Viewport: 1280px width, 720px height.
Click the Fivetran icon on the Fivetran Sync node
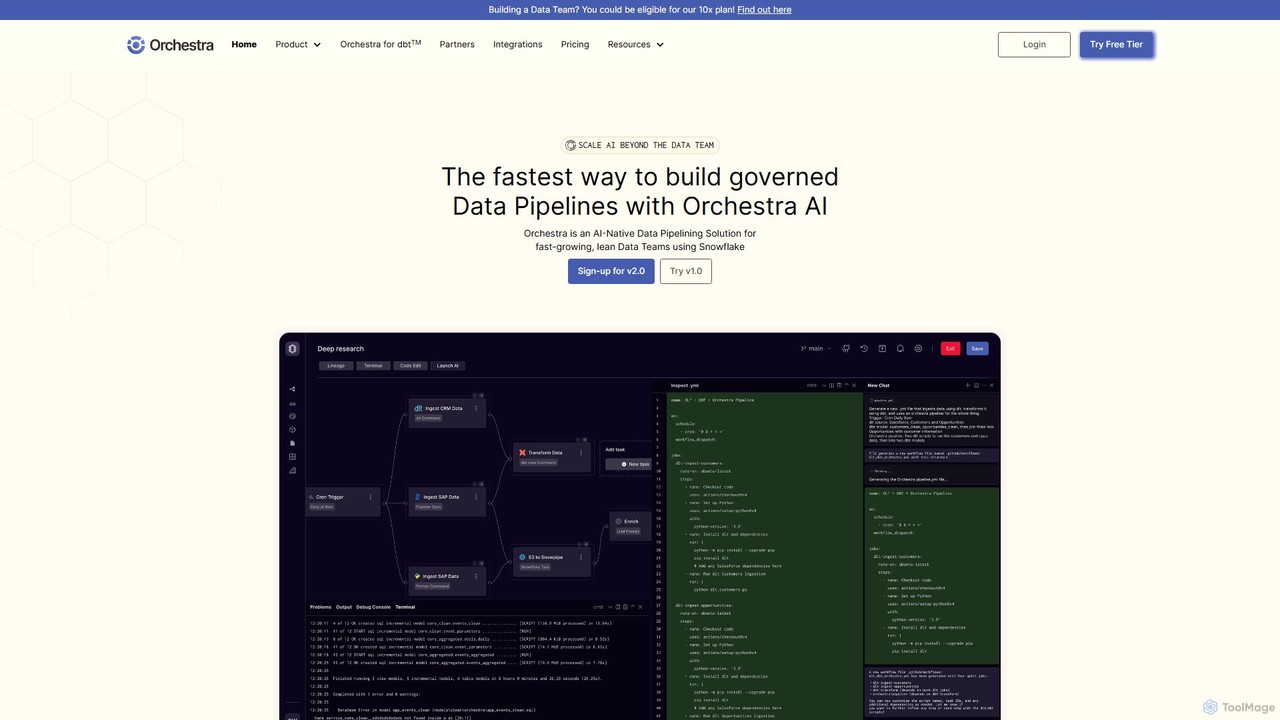point(417,497)
